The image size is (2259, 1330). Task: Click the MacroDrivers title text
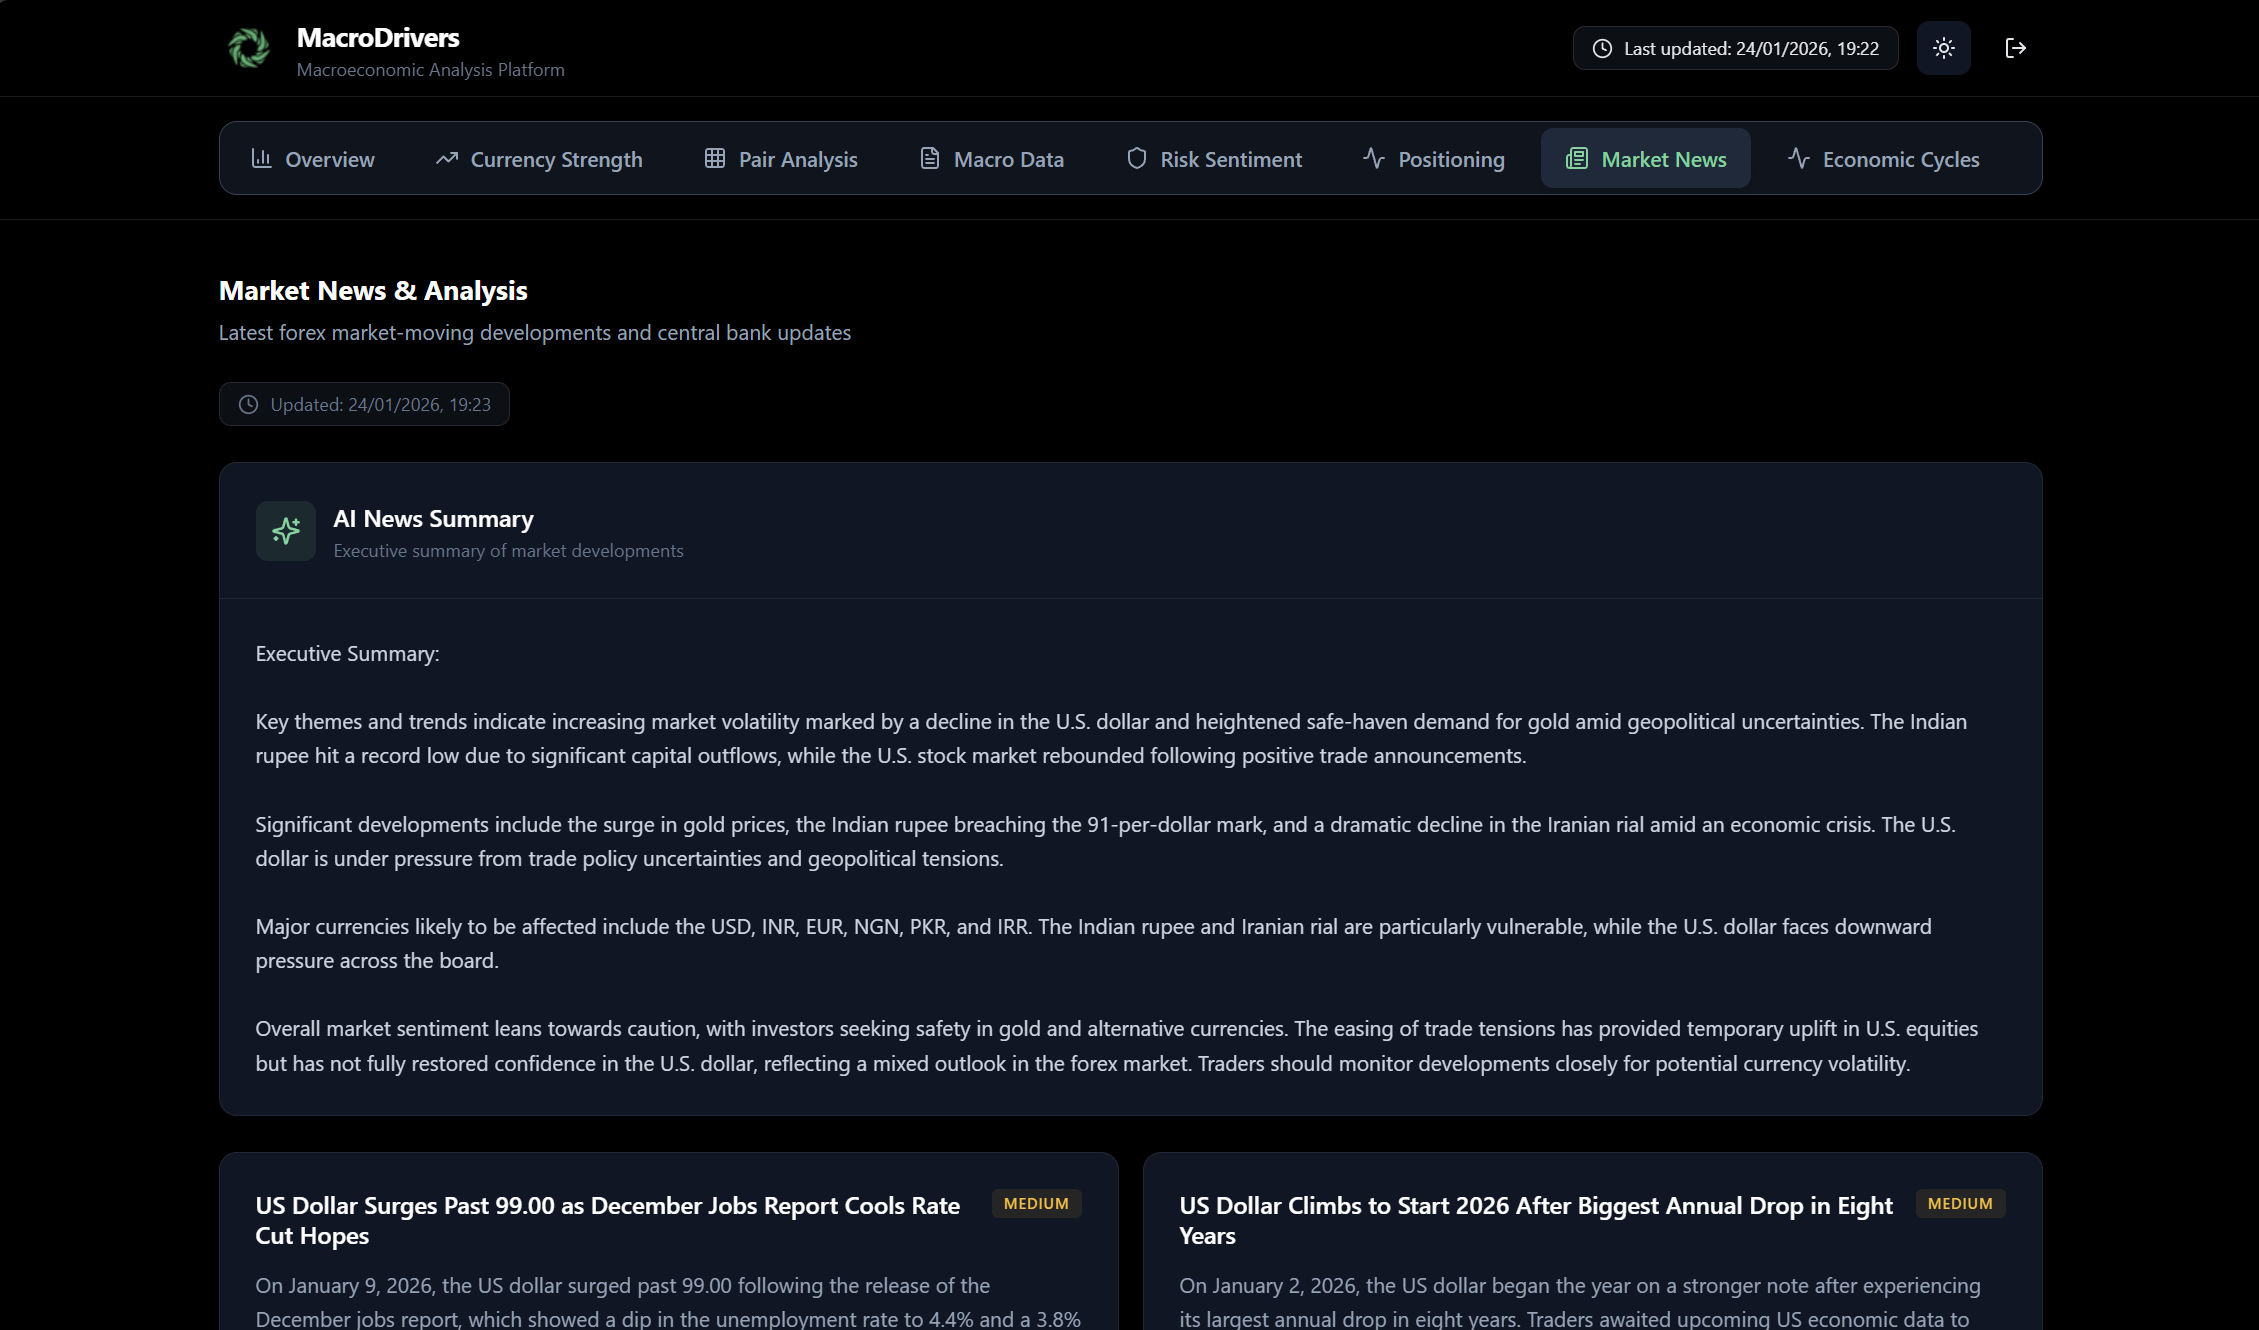click(378, 38)
